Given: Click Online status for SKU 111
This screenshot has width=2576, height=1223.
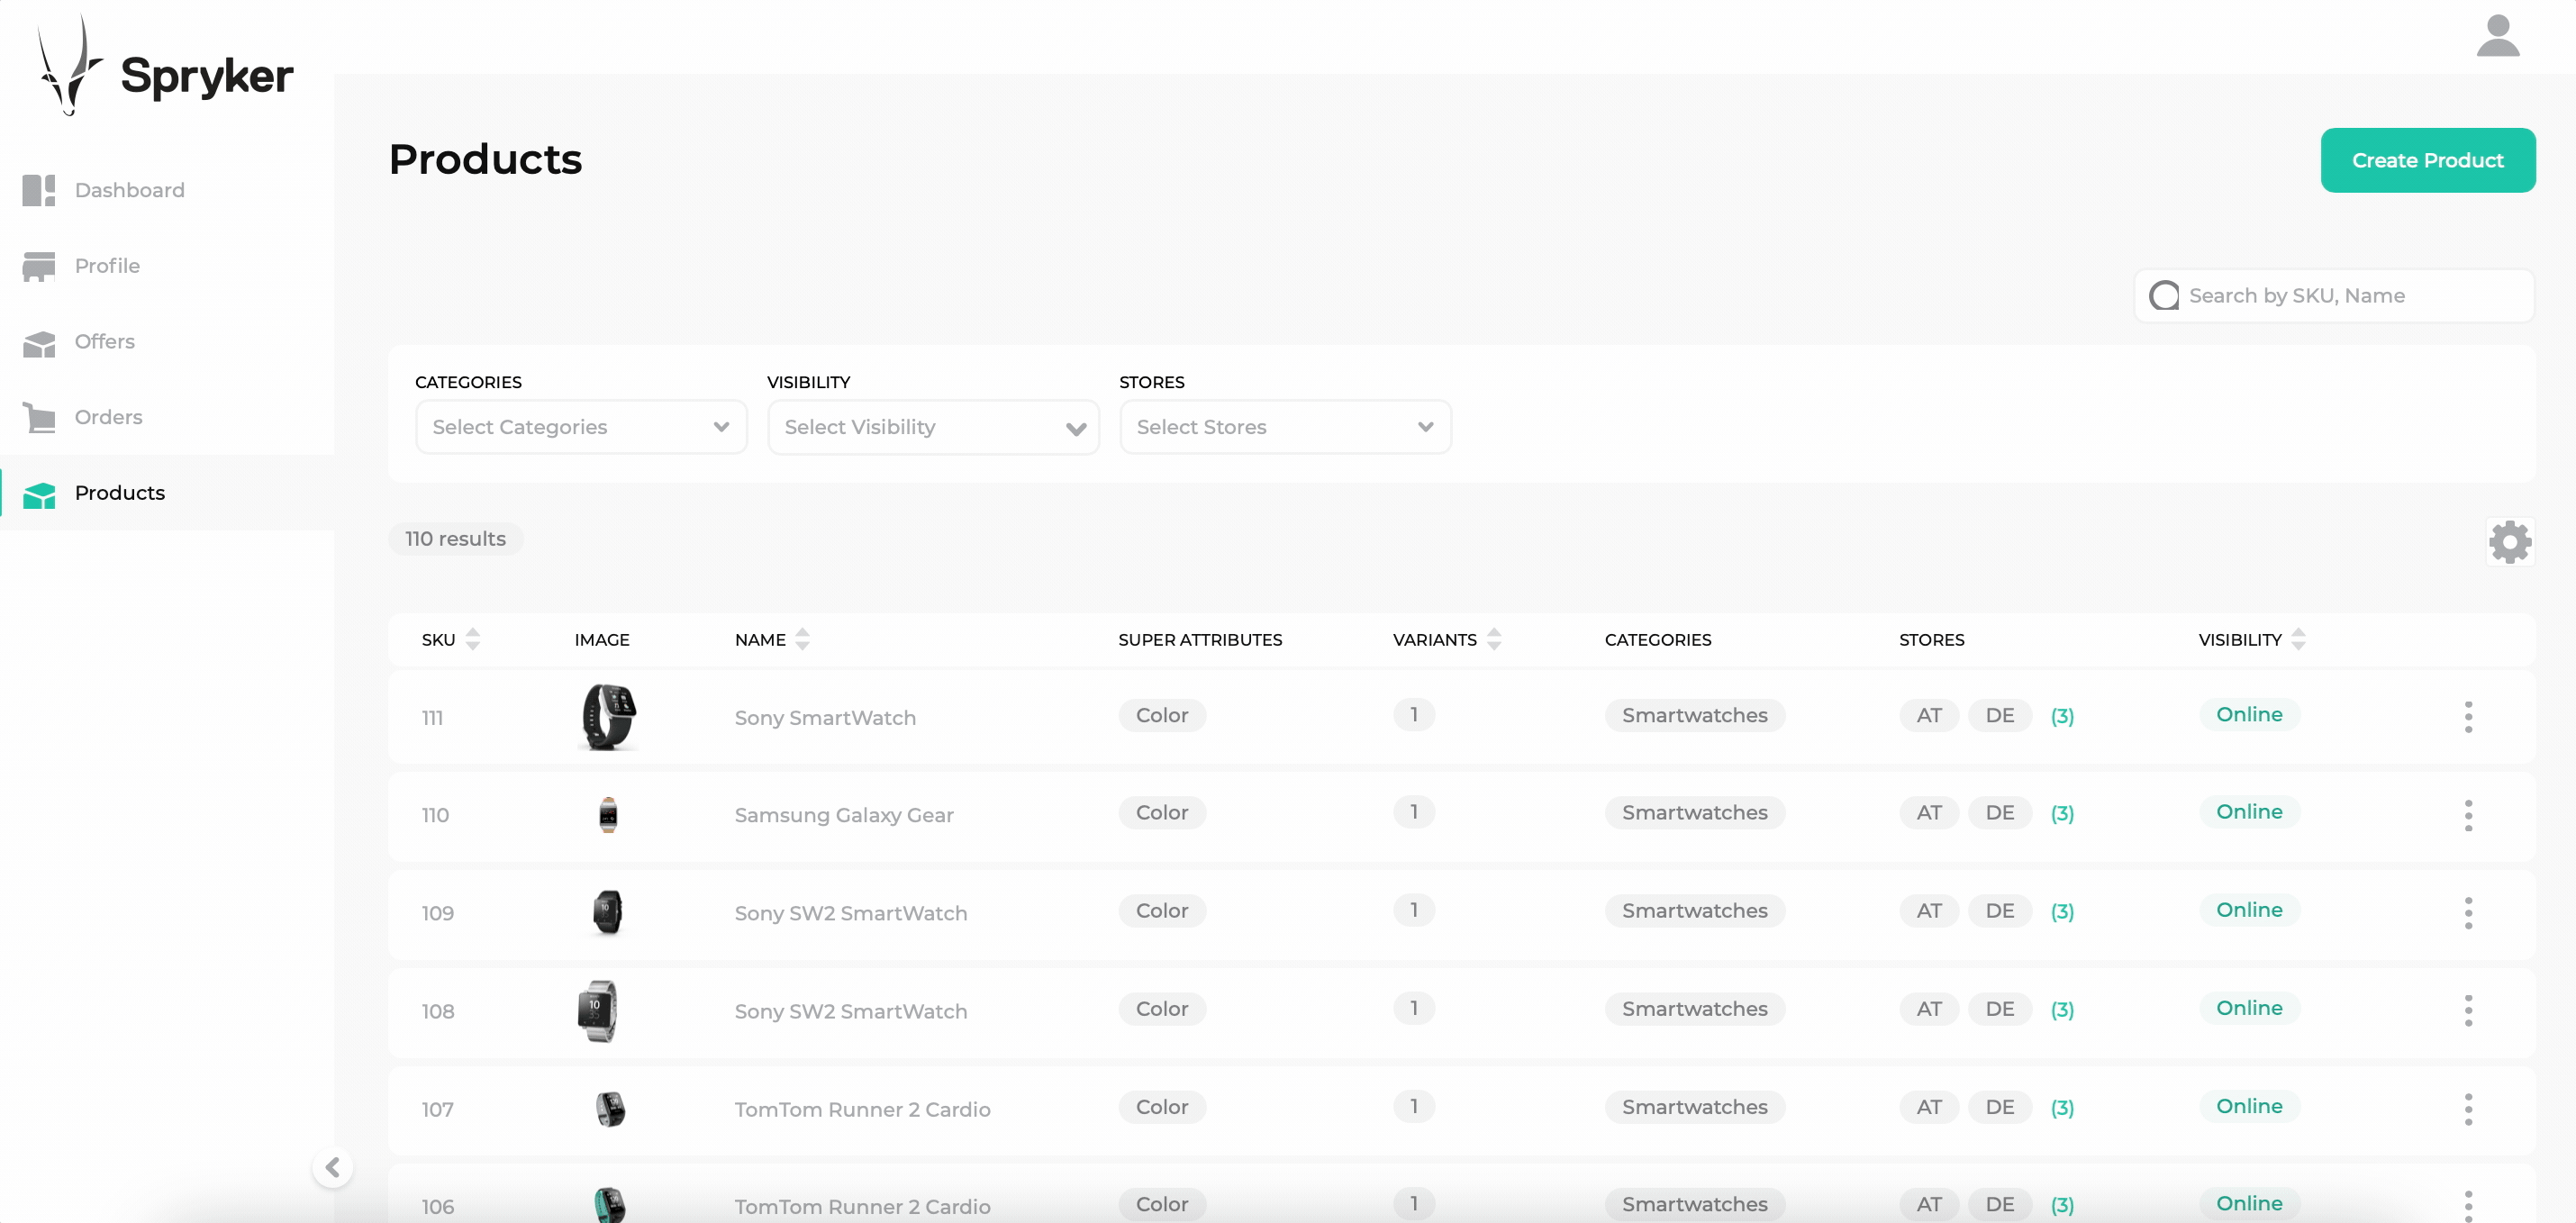Looking at the screenshot, I should (2248, 714).
